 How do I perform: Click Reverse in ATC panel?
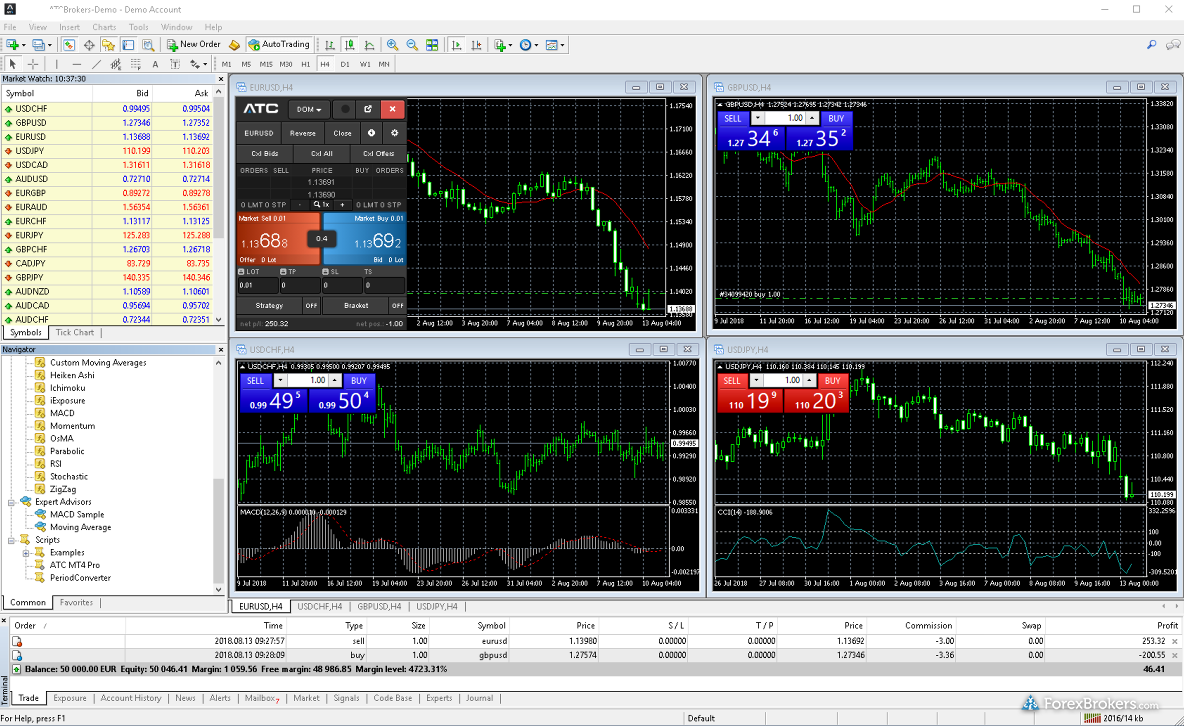click(303, 133)
